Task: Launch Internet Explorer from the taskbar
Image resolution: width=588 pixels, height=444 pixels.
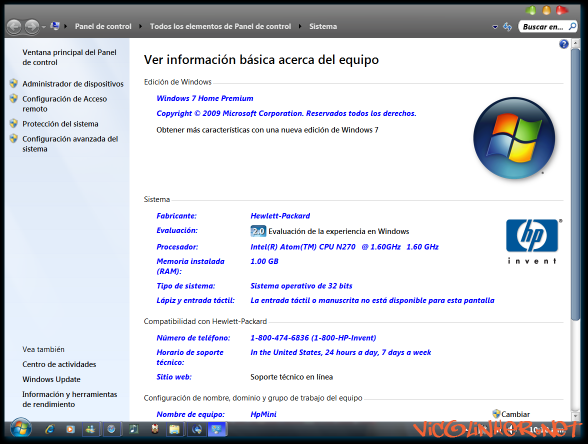Action: (50, 429)
